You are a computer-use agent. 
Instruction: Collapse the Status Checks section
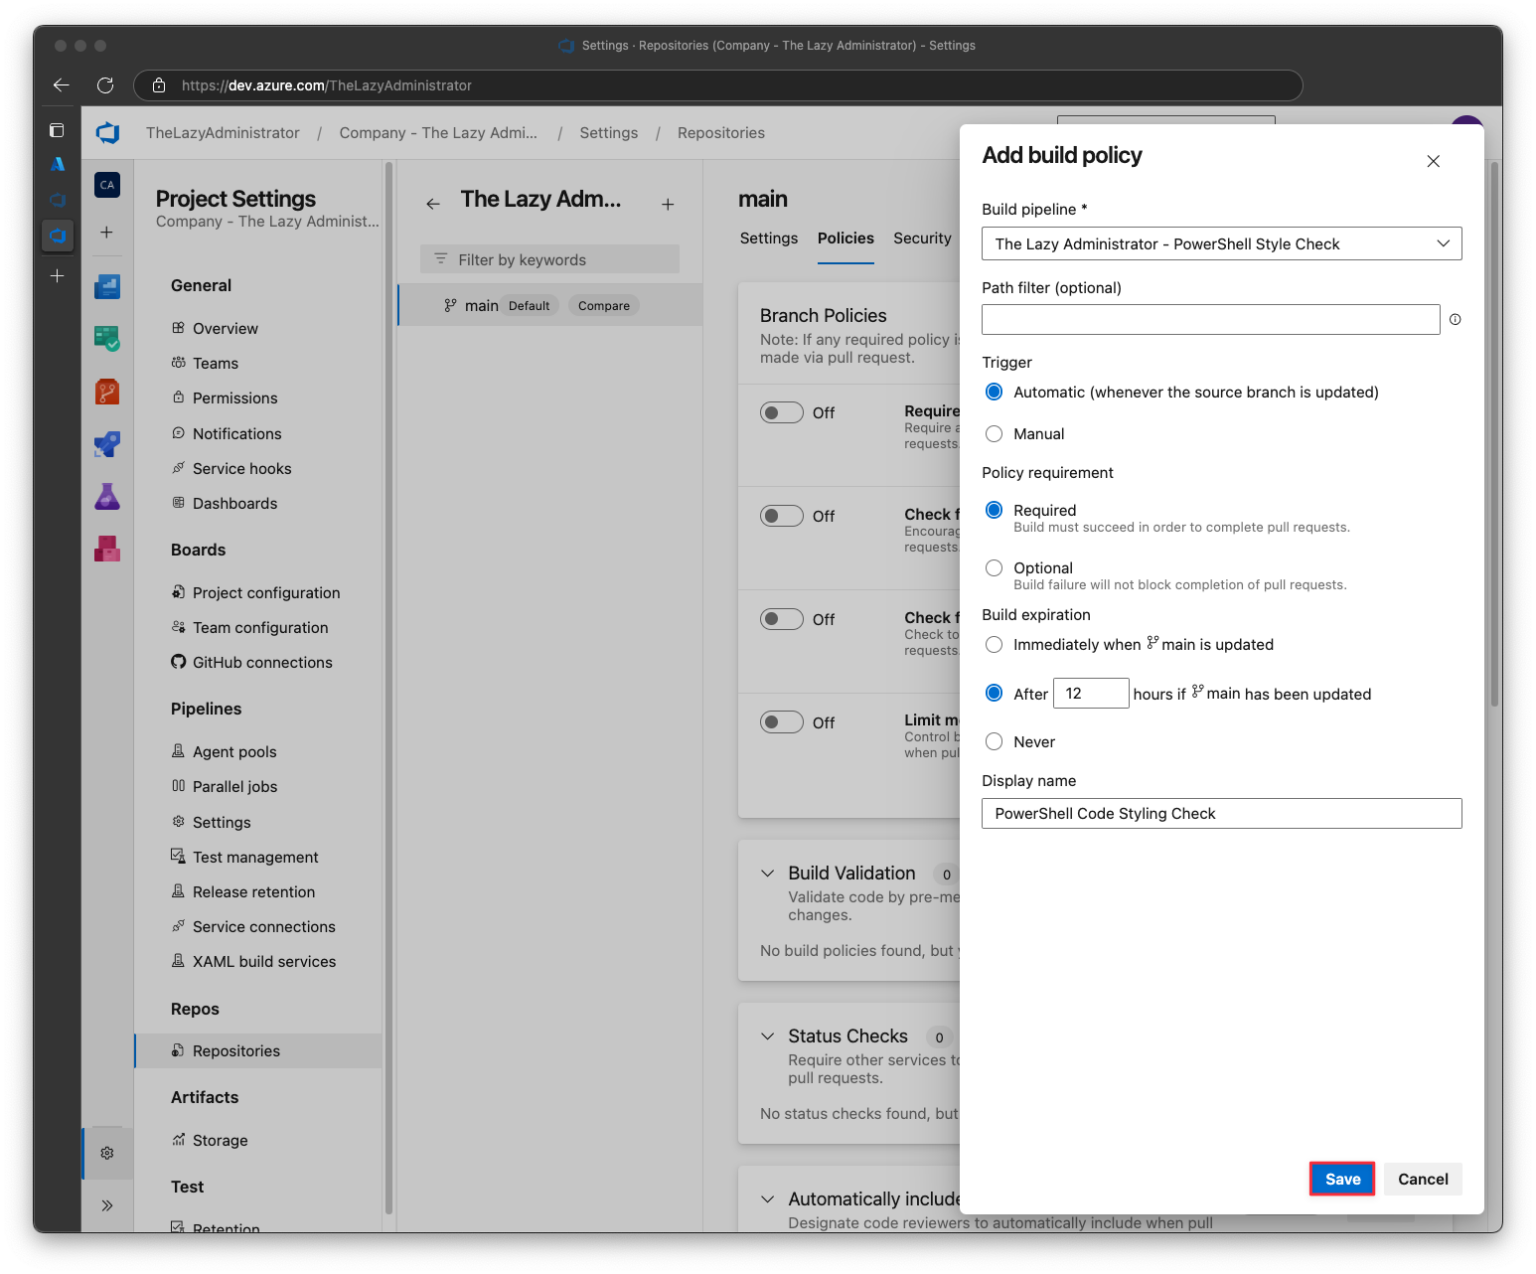[767, 1036]
